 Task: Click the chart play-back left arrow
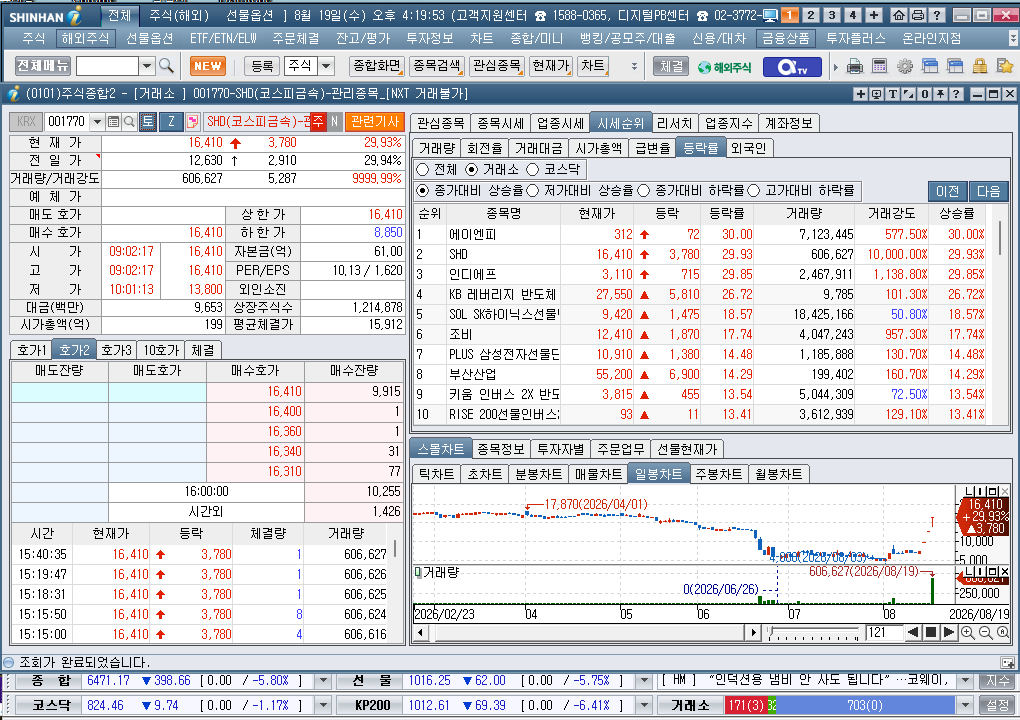click(x=913, y=632)
